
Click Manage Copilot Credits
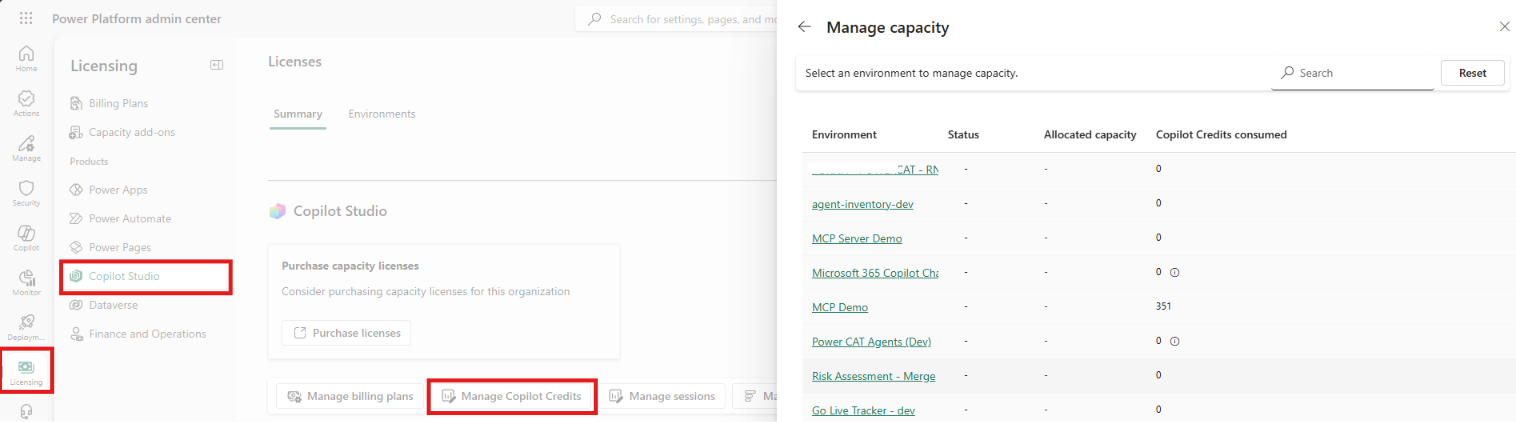(512, 397)
